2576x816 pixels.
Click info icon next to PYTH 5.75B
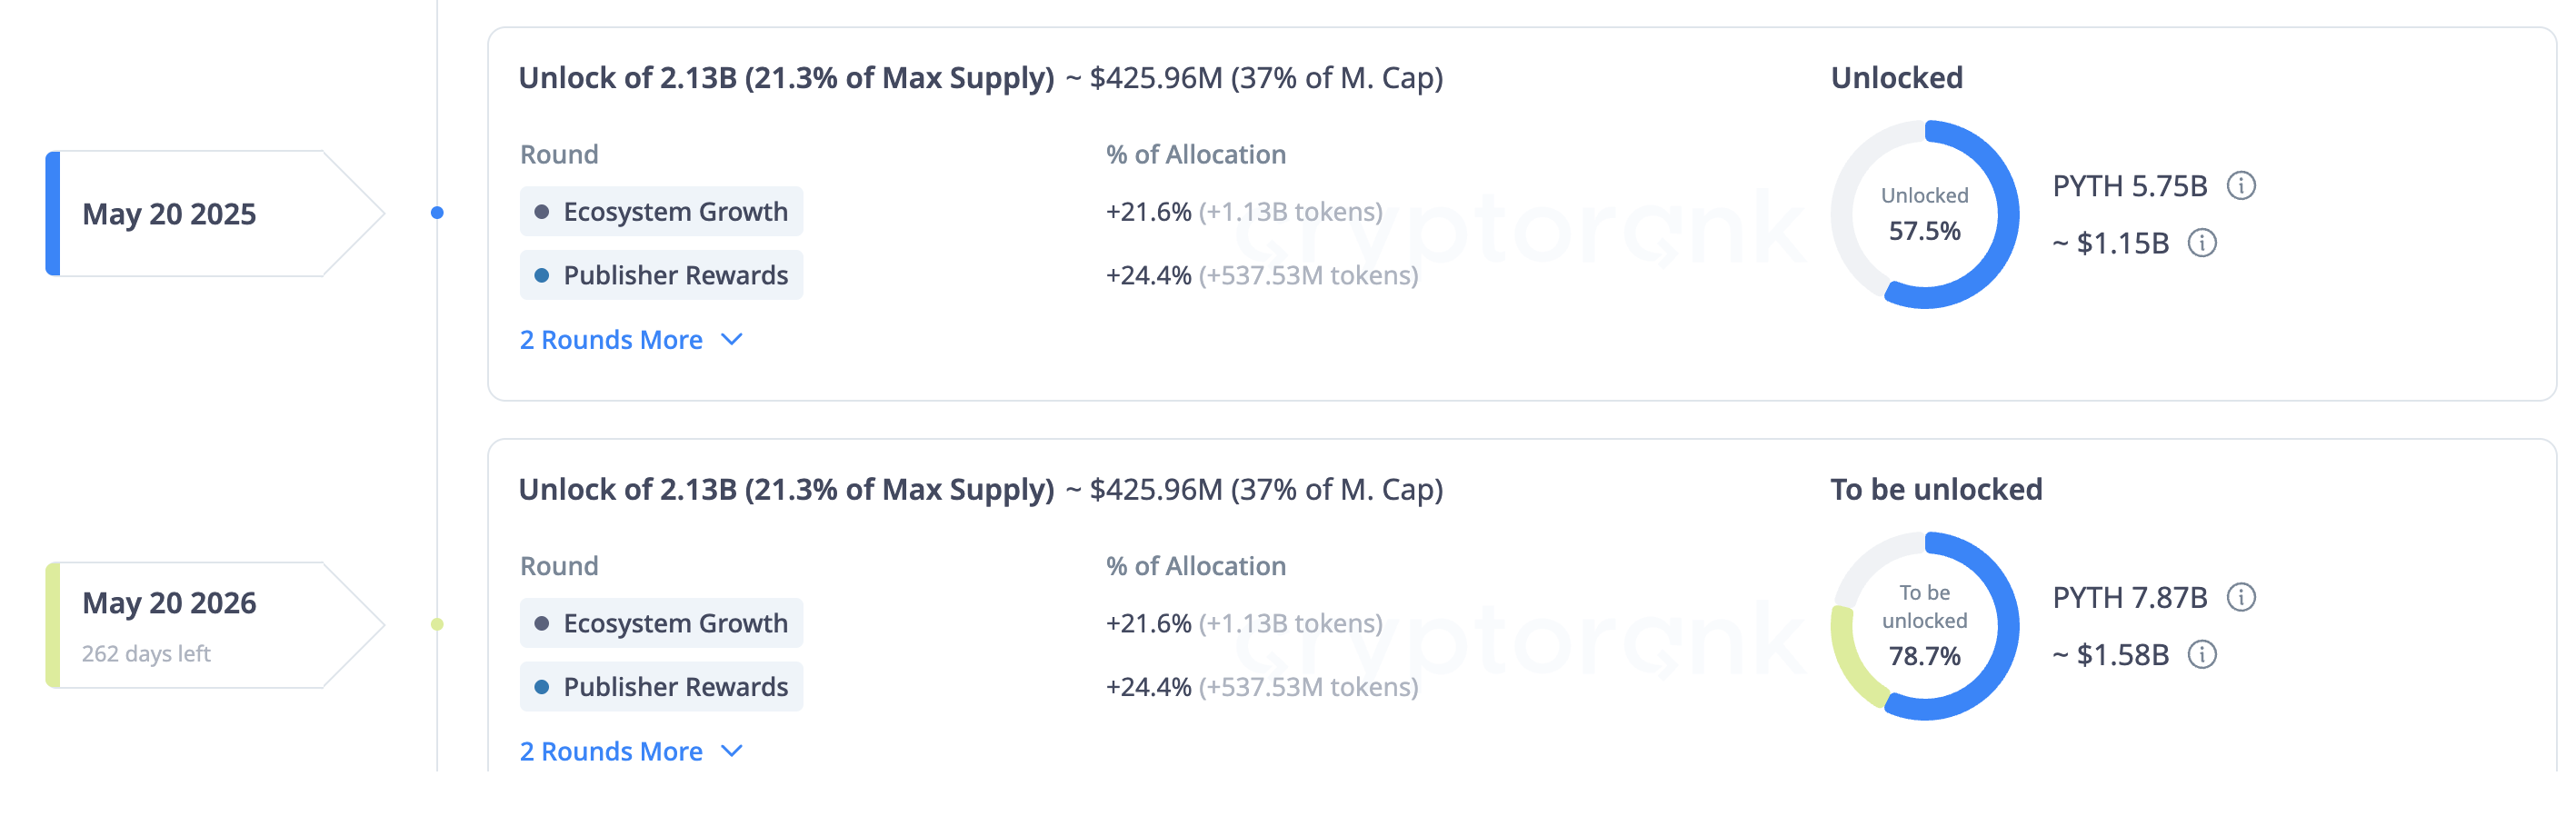point(2241,186)
